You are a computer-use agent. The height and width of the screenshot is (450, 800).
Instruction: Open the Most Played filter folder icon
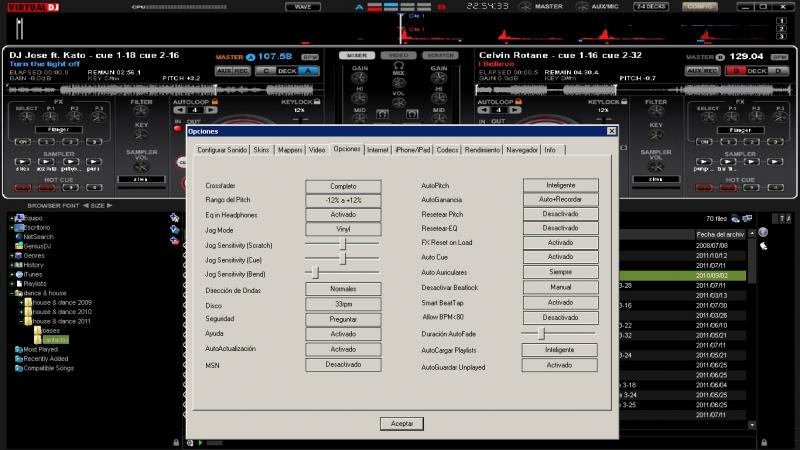(19, 349)
